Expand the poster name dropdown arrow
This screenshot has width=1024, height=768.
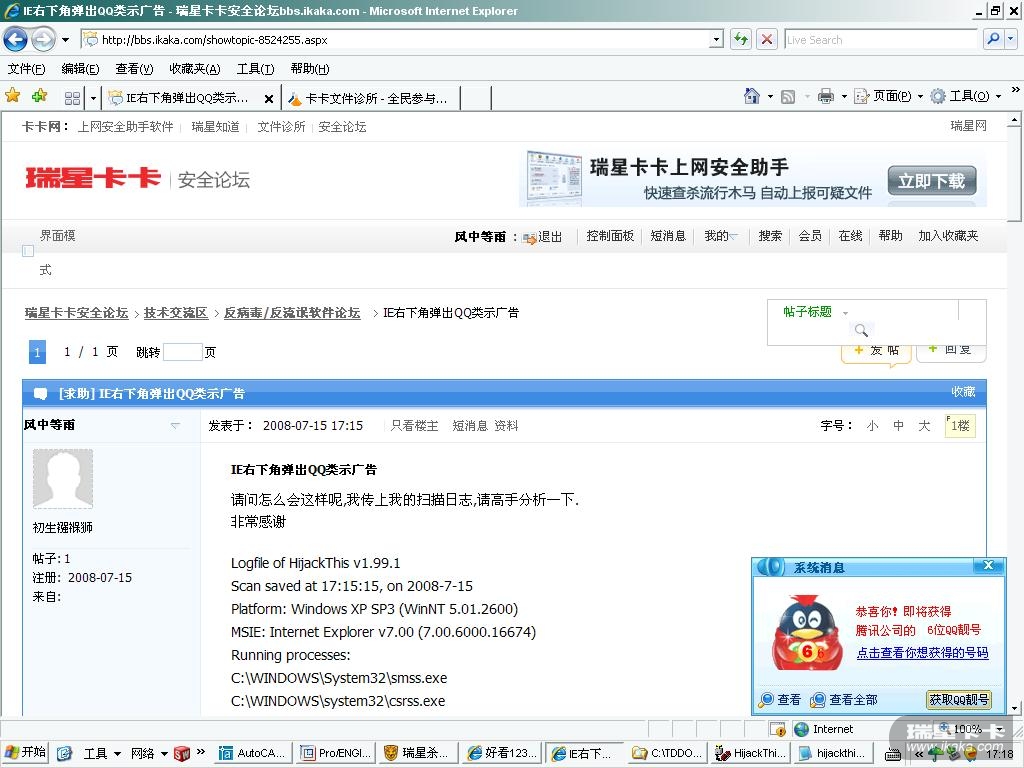[175, 425]
